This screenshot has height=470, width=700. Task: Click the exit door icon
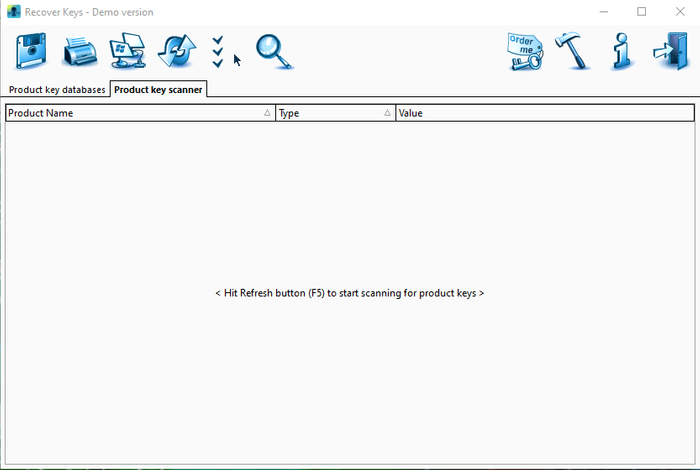[x=667, y=51]
